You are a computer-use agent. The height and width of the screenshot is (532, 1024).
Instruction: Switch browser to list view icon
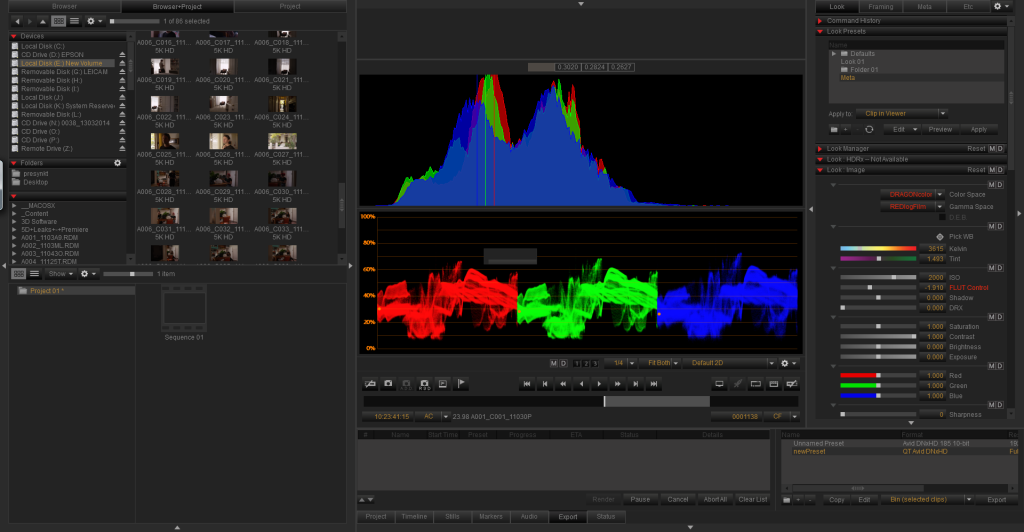point(73,21)
